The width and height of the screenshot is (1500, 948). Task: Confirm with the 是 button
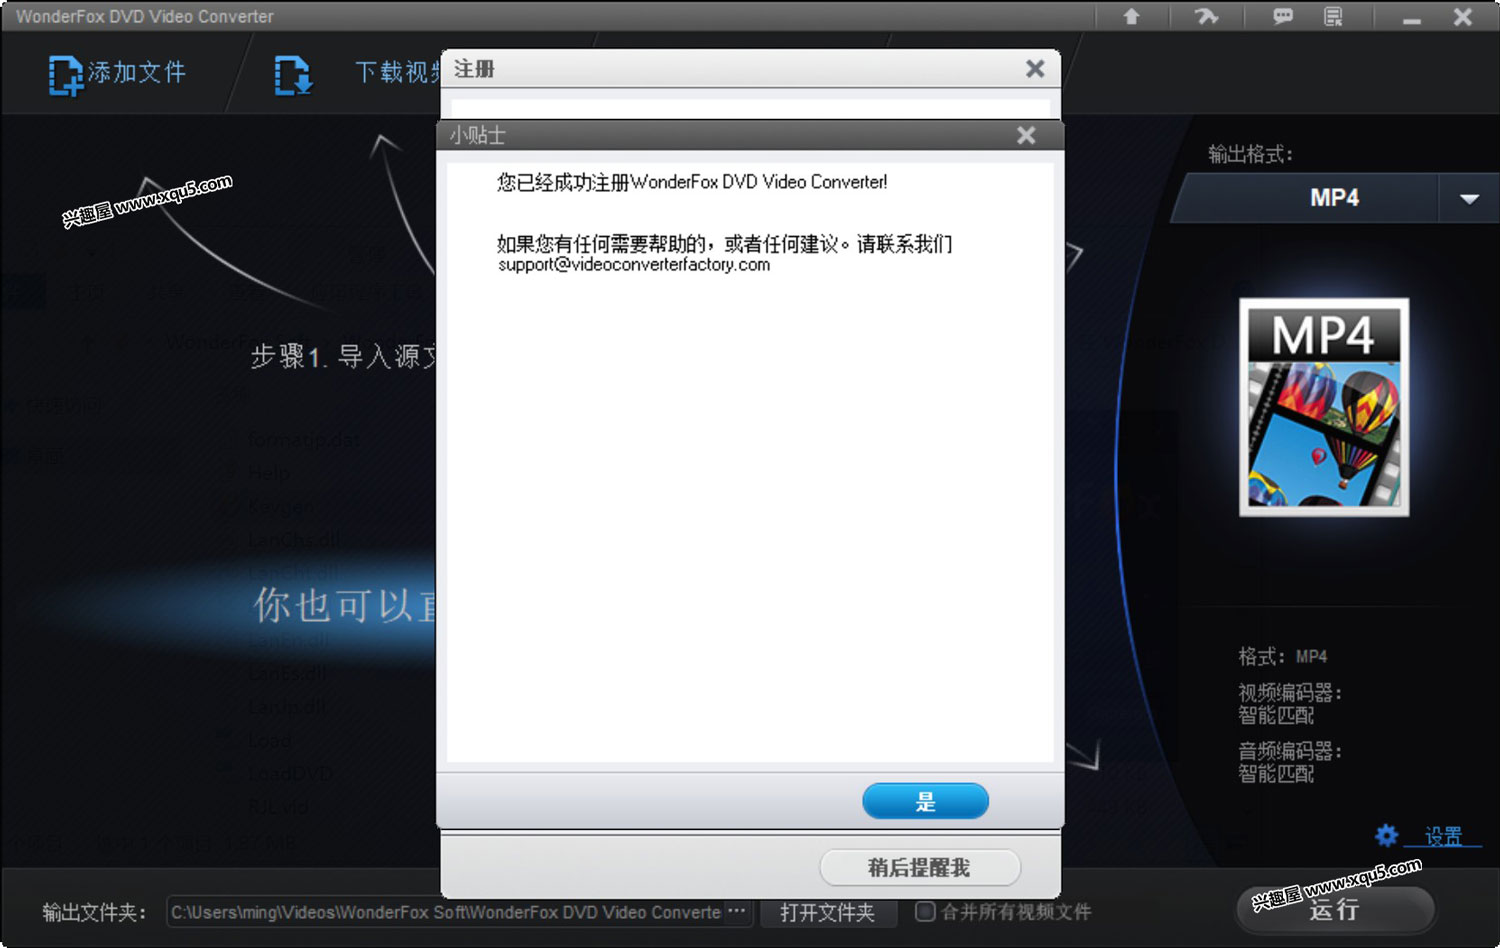point(925,801)
